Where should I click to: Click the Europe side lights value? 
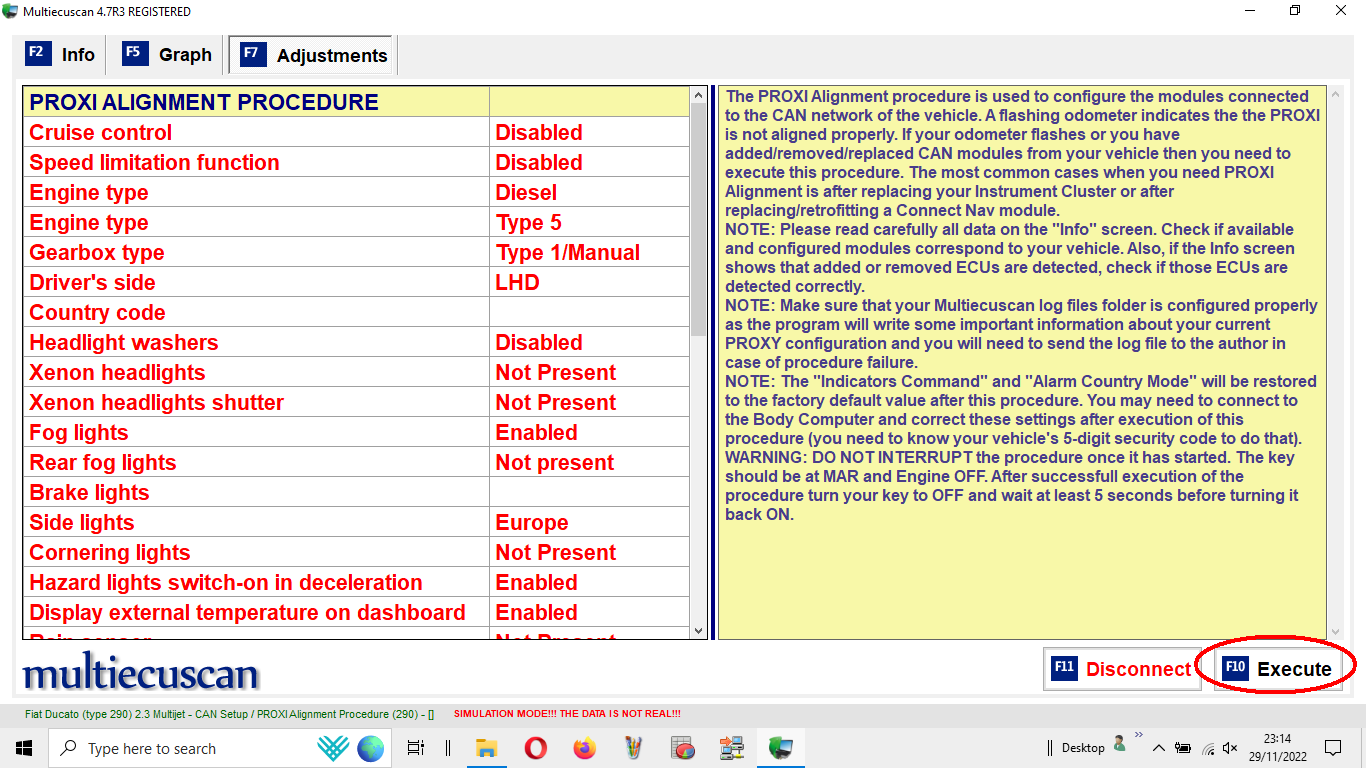pyautogui.click(x=532, y=522)
